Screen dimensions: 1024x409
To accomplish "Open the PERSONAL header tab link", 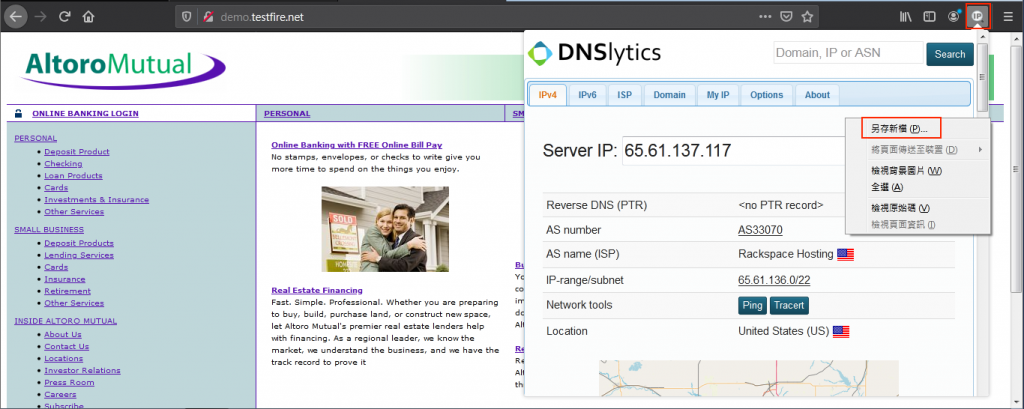I will click(287, 113).
